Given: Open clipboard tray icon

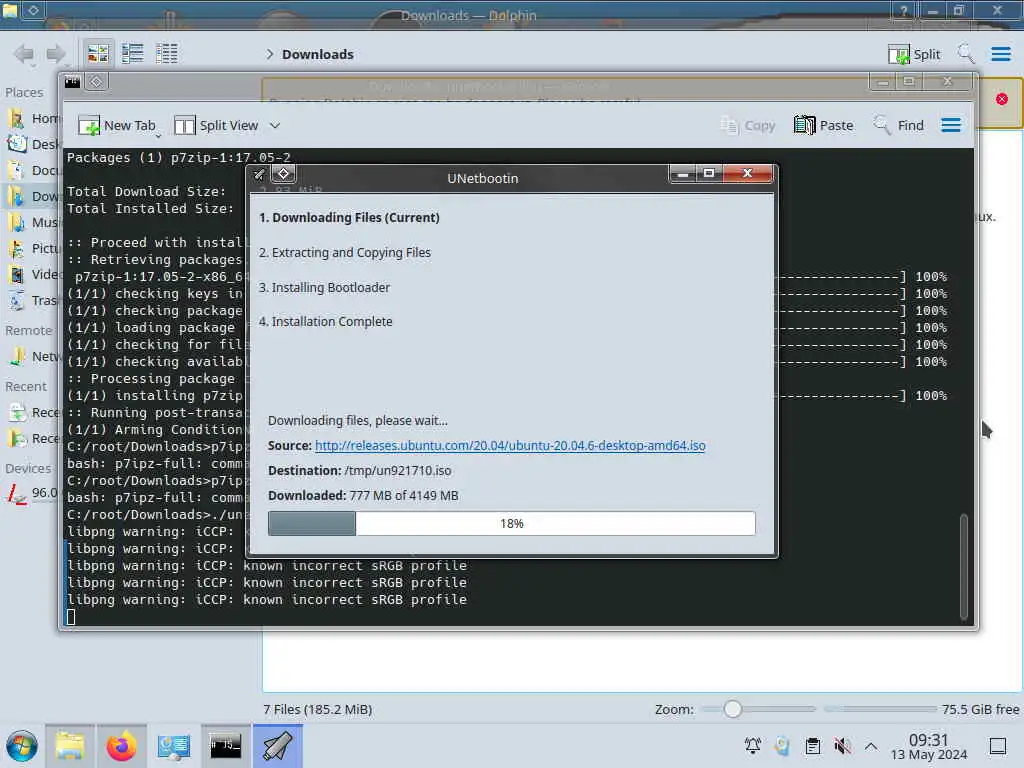Looking at the screenshot, I should (x=812, y=745).
